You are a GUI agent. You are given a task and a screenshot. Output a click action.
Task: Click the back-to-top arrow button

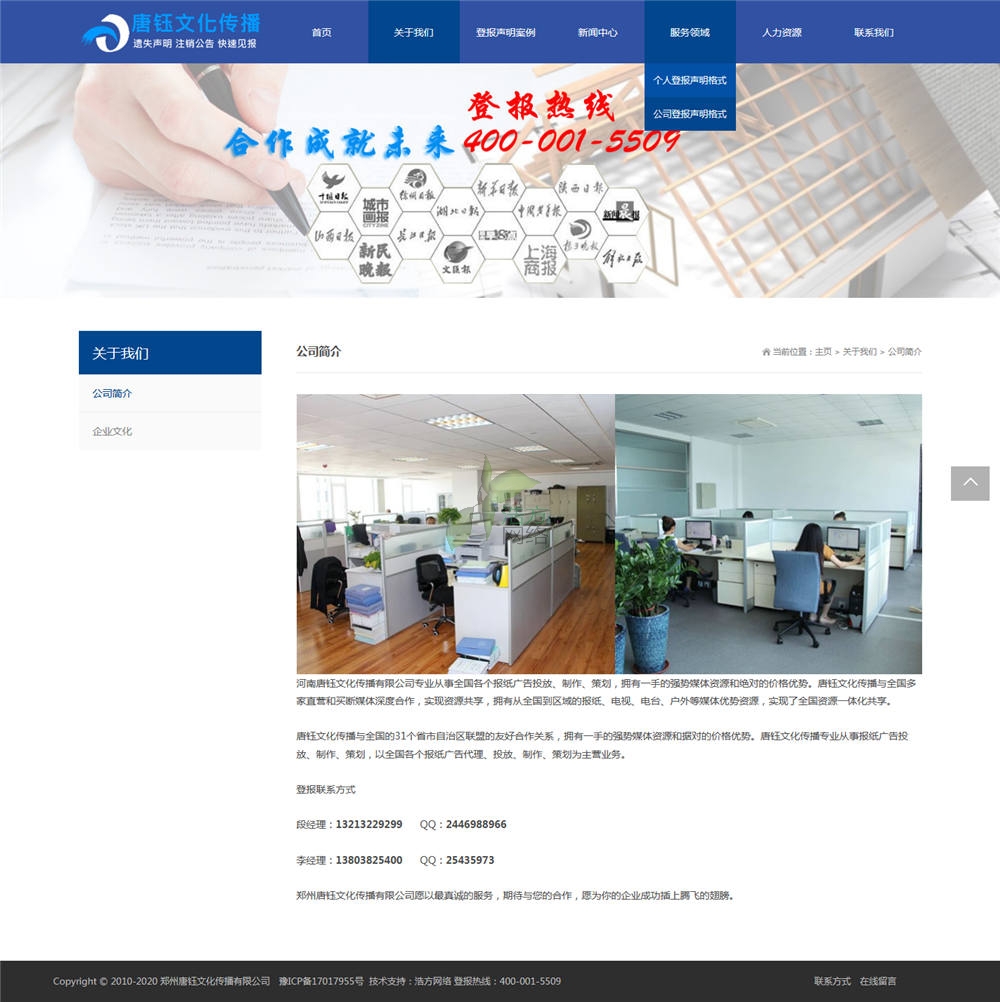(969, 483)
